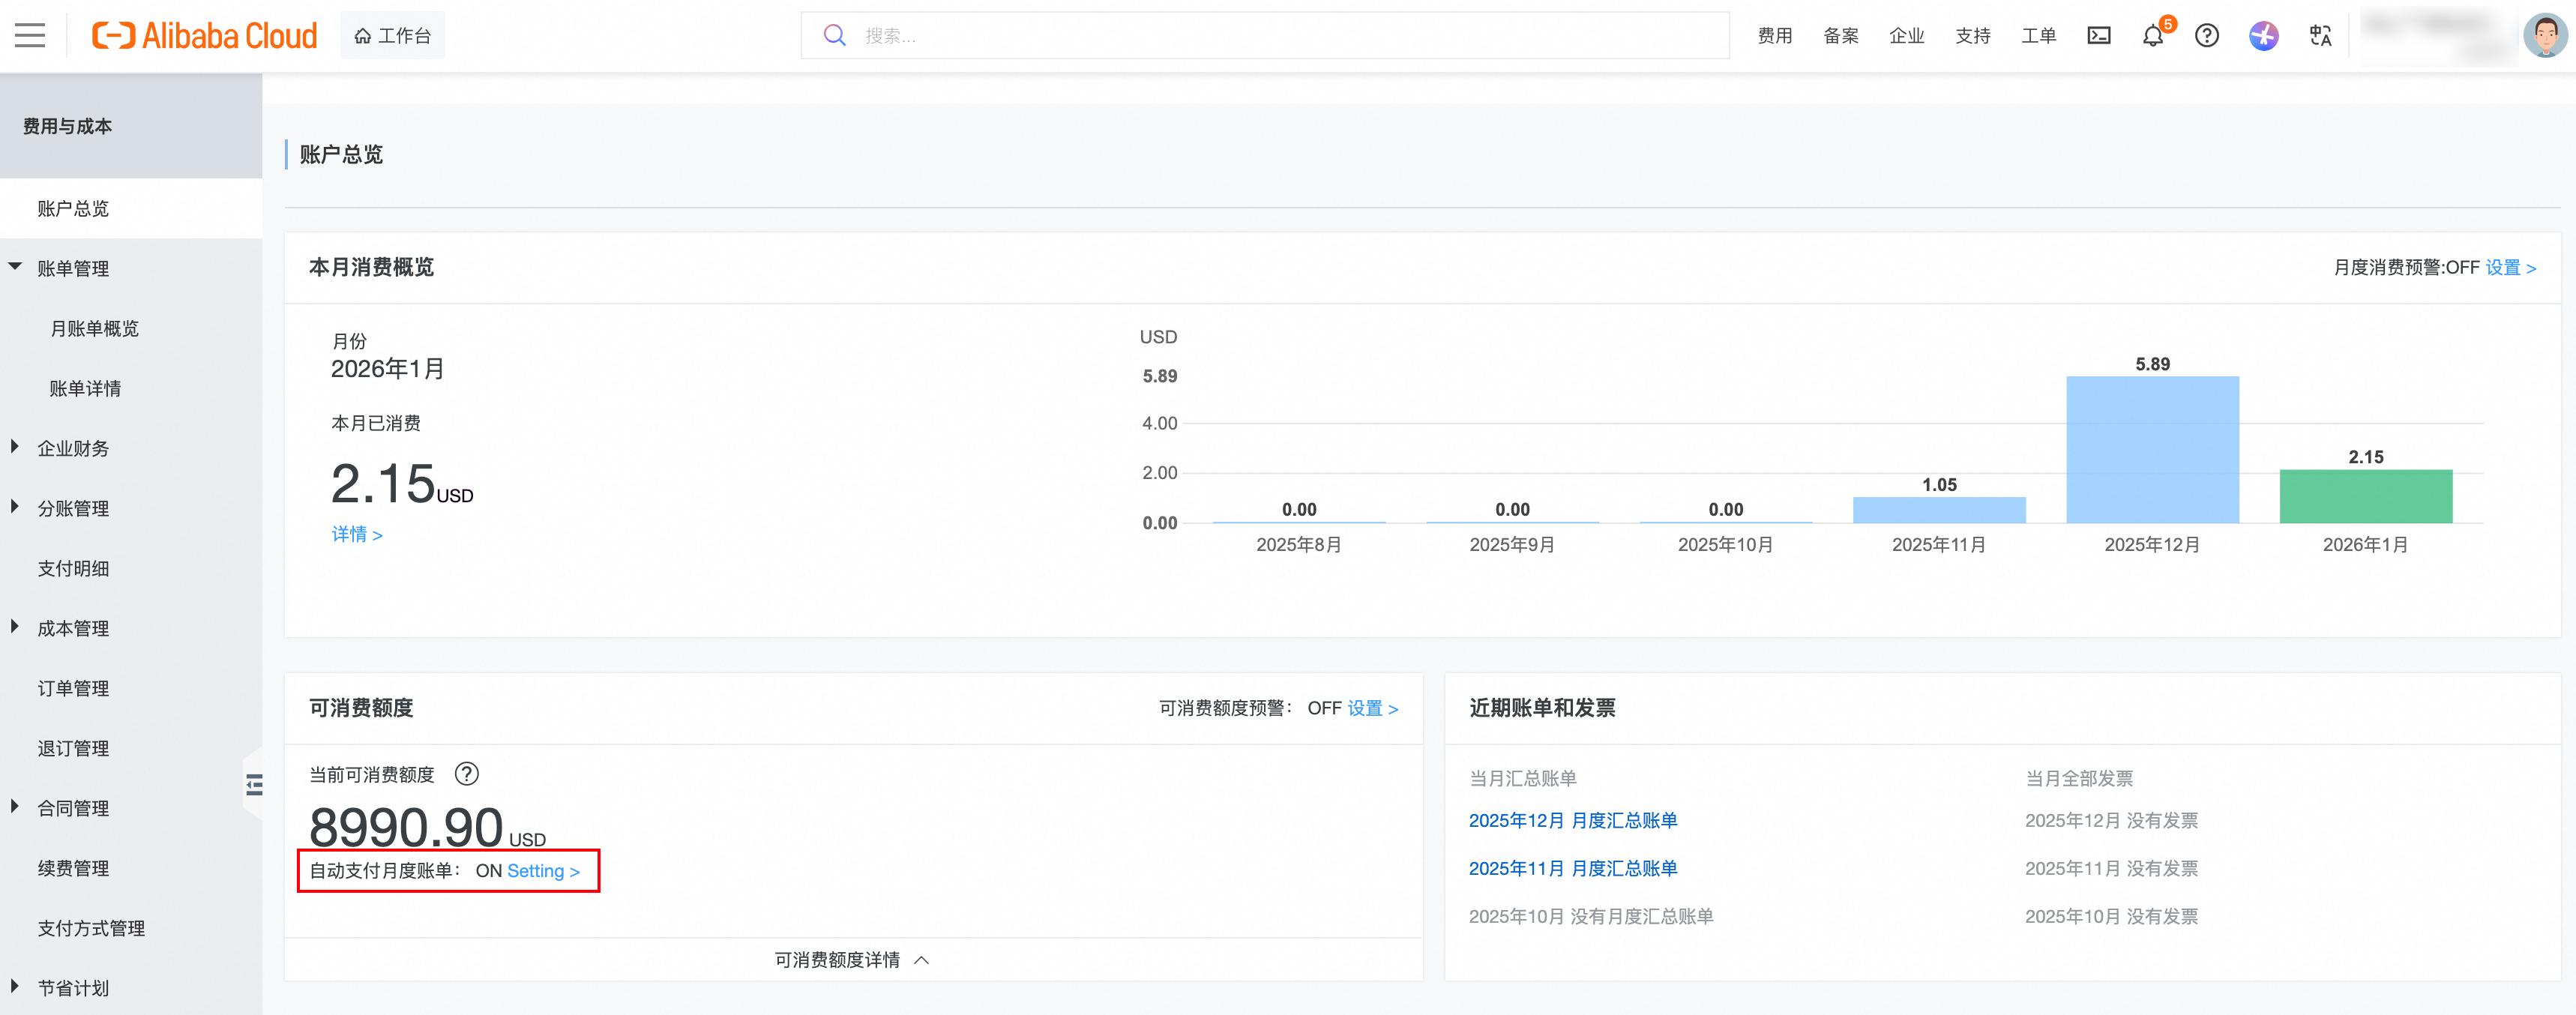The width and height of the screenshot is (2576, 1015).
Task: Open the notifications bell
Action: pos(2153,37)
